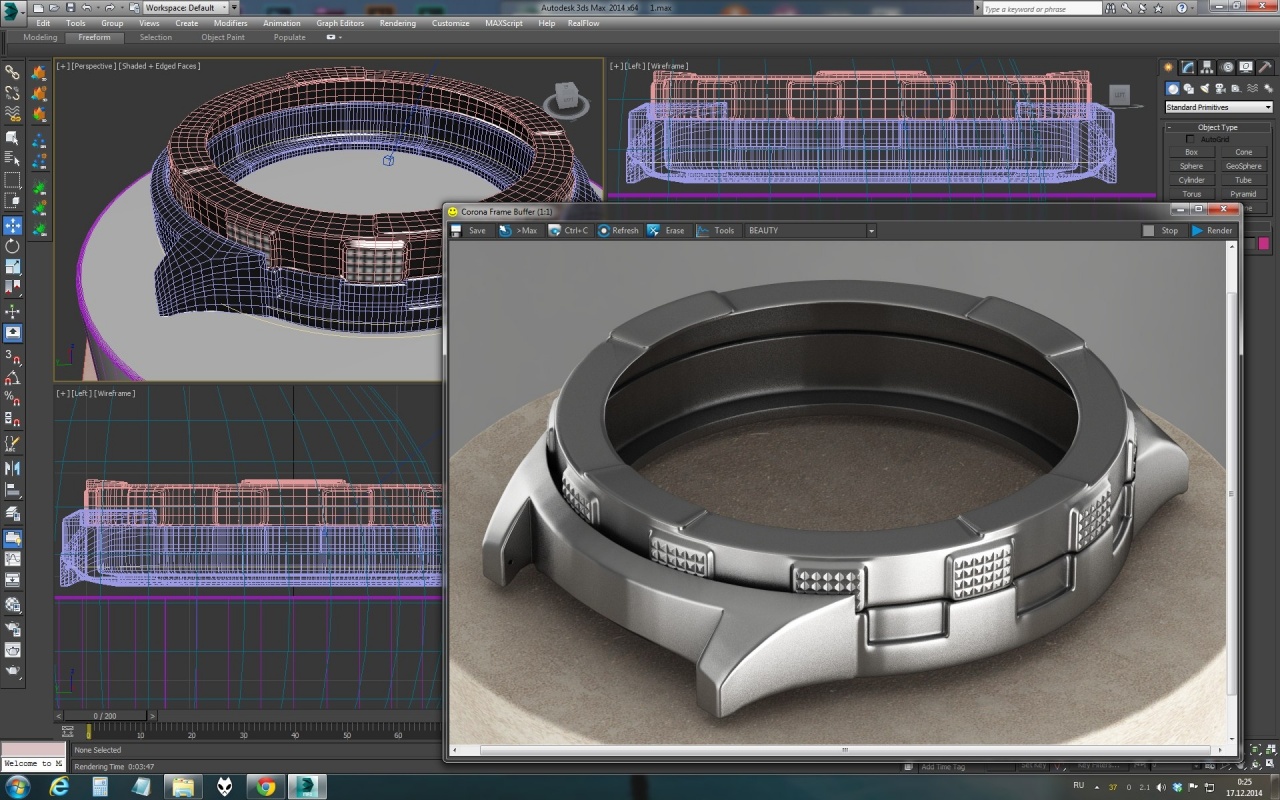Switch to the Object Paint ribbon tab
The height and width of the screenshot is (800, 1280).
coord(222,37)
